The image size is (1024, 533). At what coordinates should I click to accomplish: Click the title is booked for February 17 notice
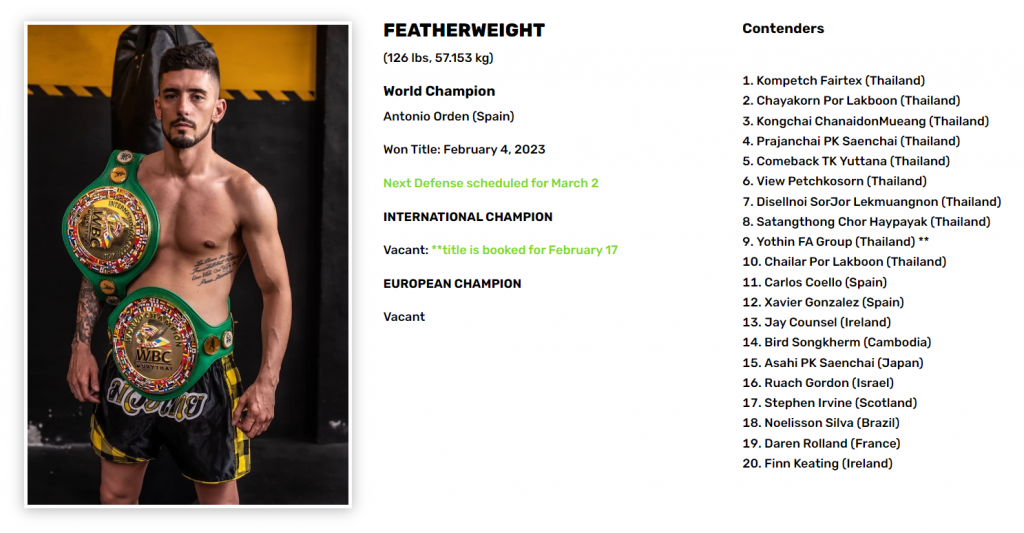coord(524,250)
